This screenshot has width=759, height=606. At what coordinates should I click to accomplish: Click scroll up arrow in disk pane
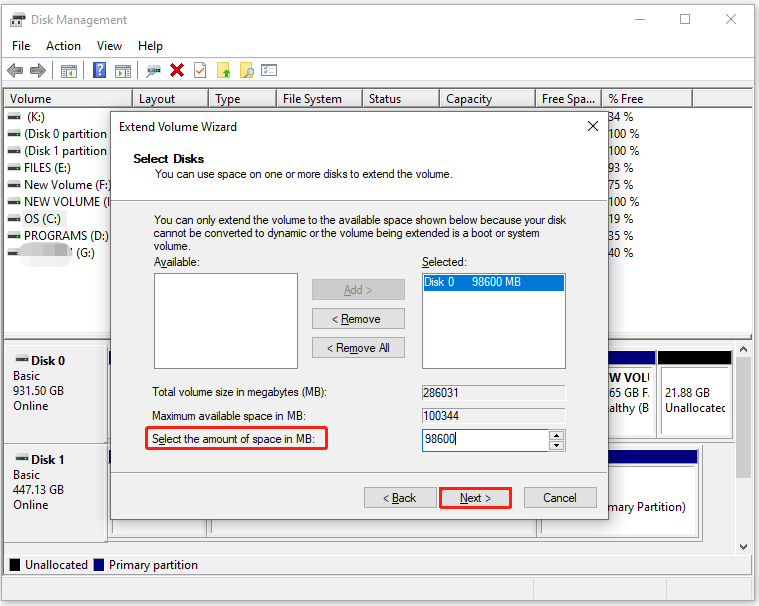[744, 349]
